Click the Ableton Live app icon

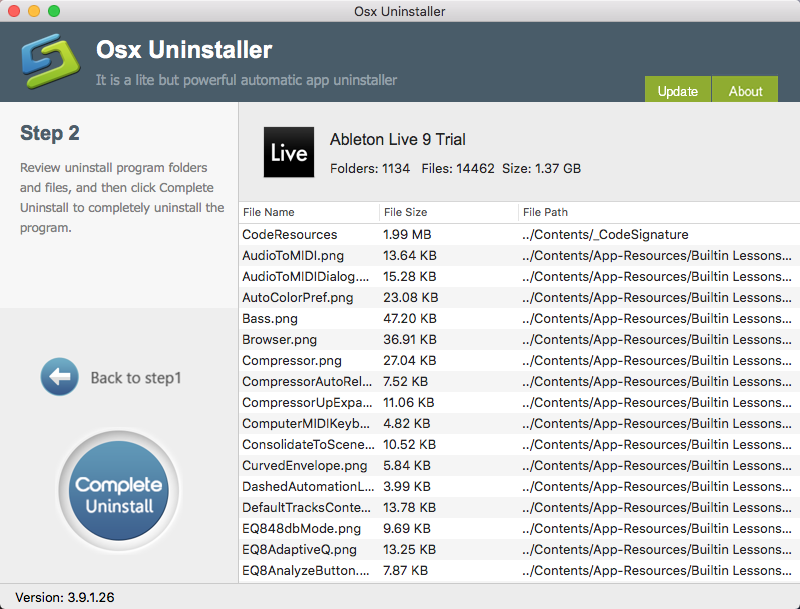[x=289, y=153]
